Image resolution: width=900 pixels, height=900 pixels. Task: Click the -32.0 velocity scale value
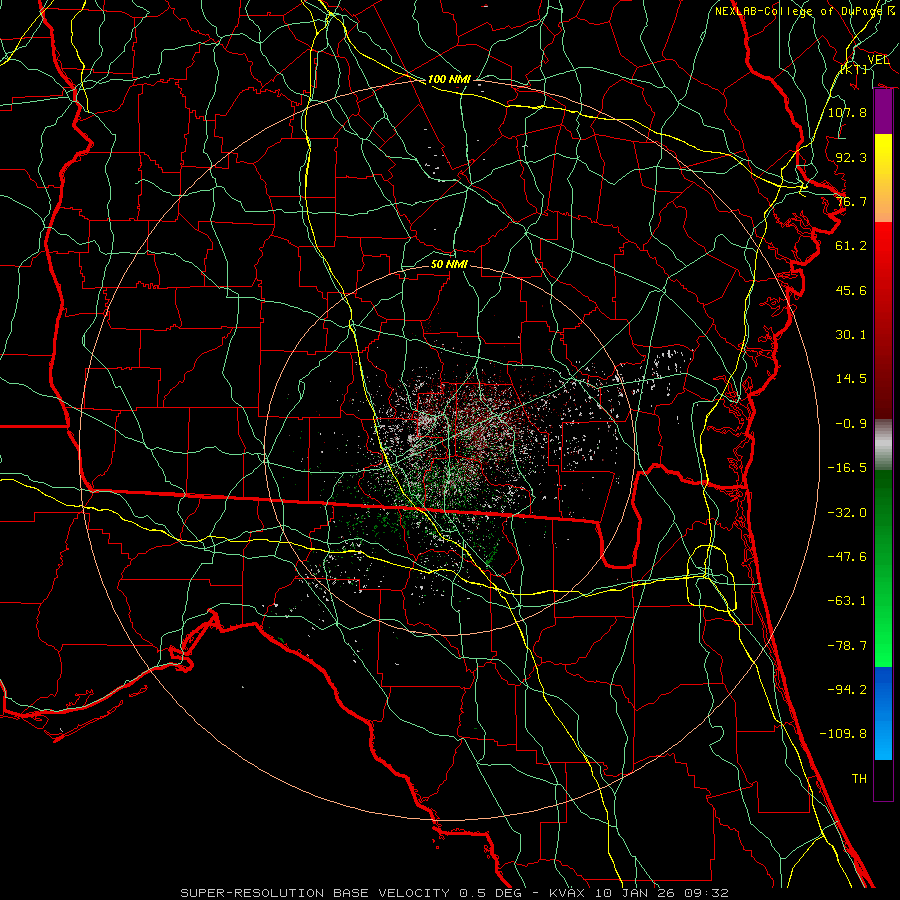[x=847, y=513]
